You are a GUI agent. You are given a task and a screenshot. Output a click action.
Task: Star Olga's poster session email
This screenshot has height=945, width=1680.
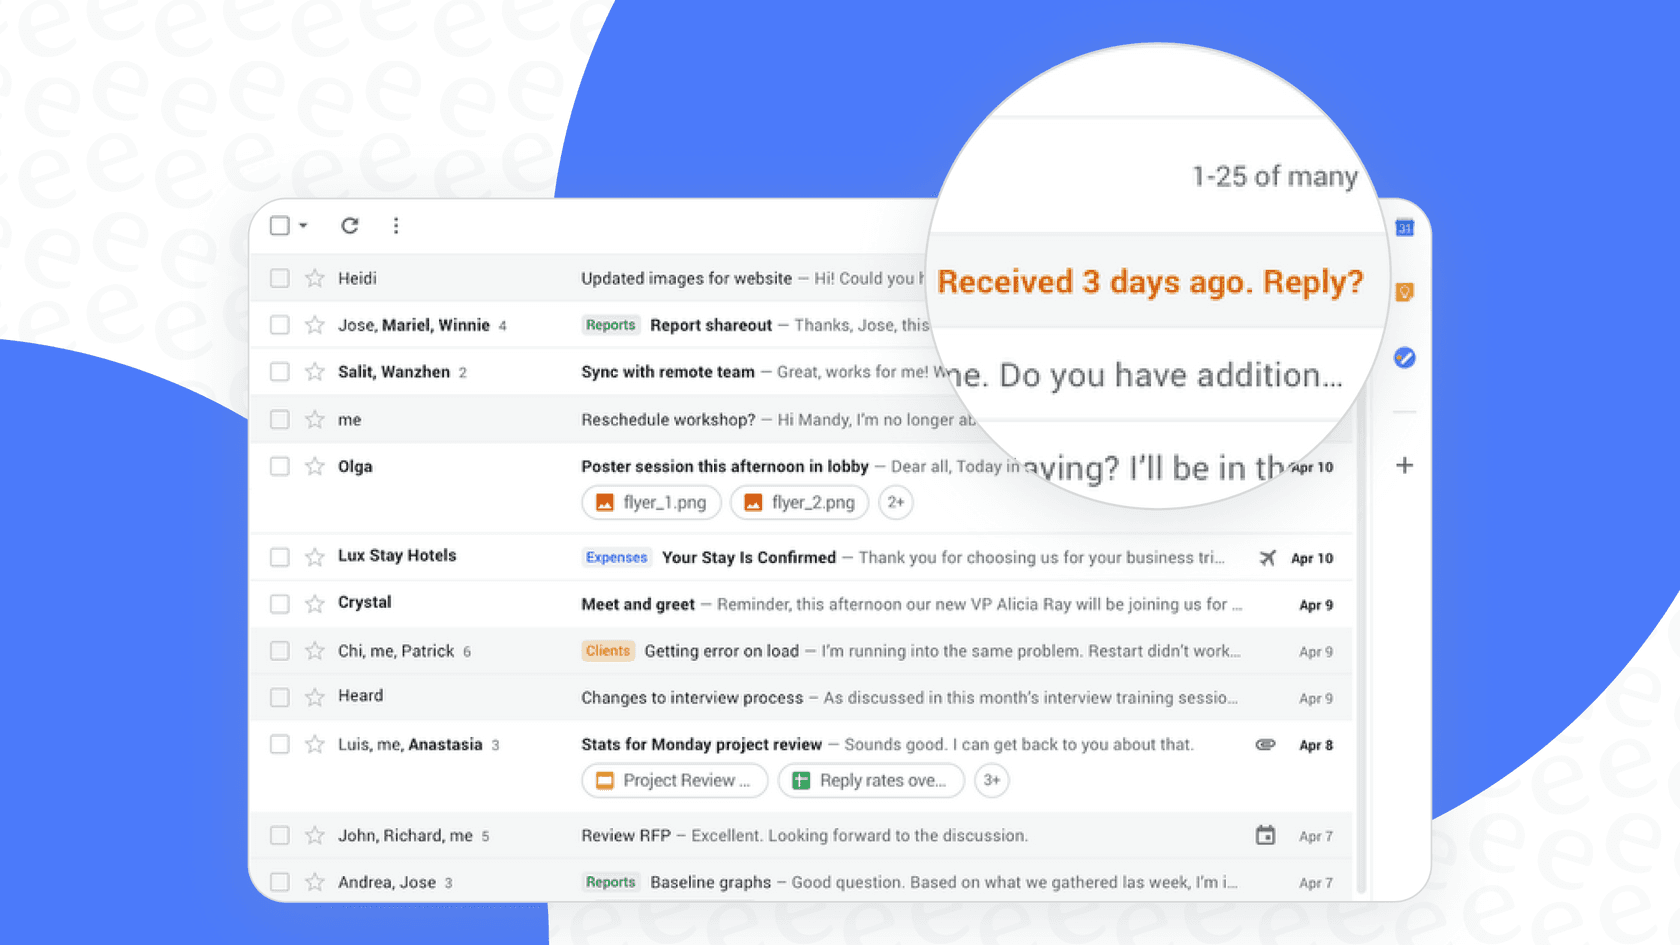point(315,466)
